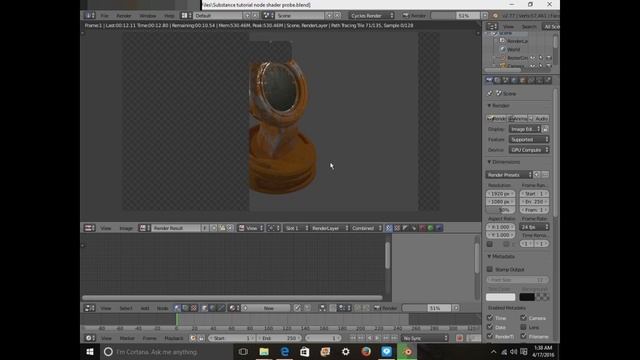Toggle visibility eye of RenderCm outliner row
The image size is (640, 360).
pos(533,58)
